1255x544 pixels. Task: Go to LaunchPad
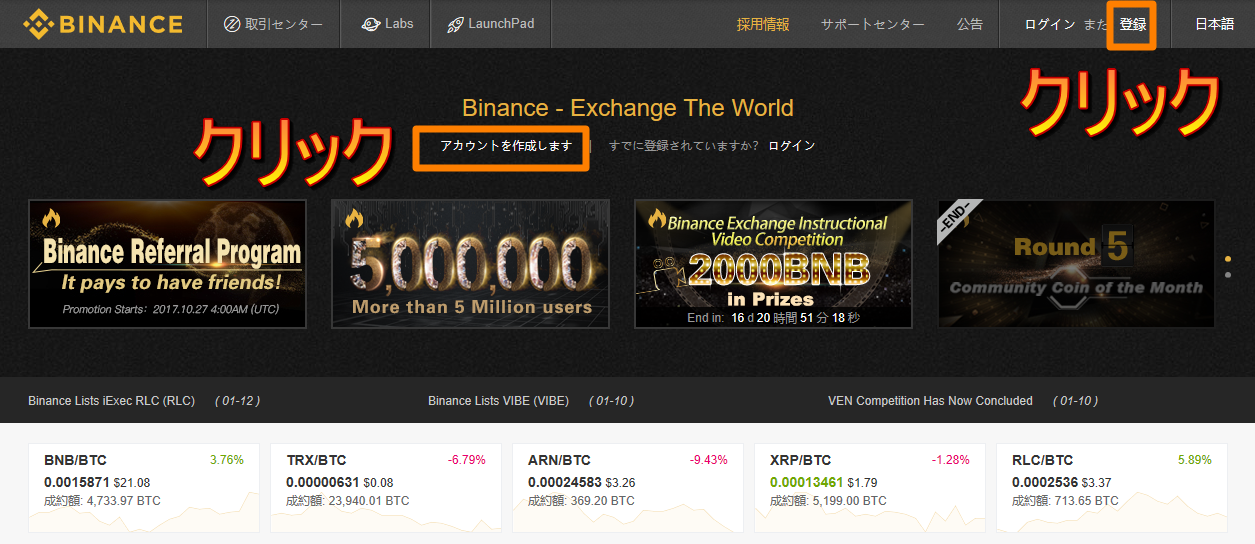pos(491,24)
